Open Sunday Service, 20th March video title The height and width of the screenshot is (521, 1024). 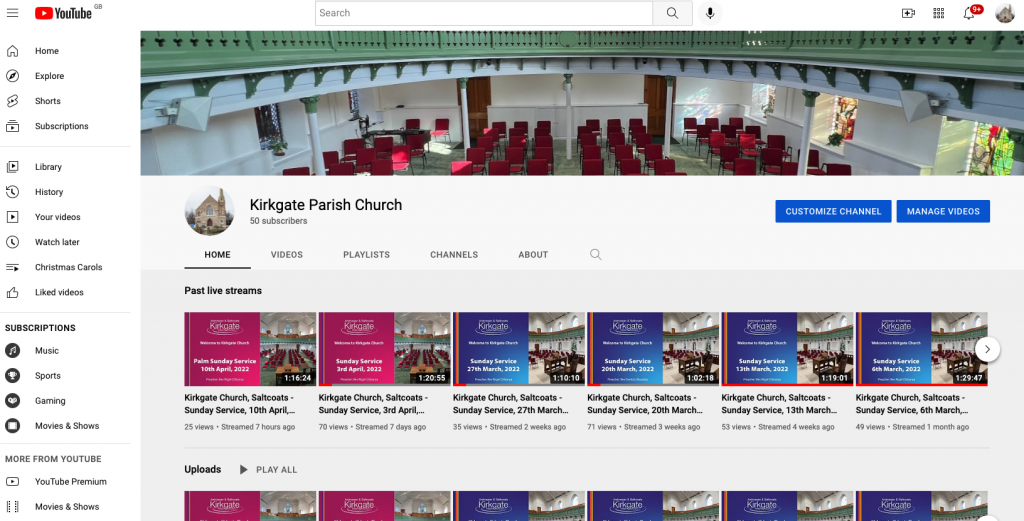[645, 403]
